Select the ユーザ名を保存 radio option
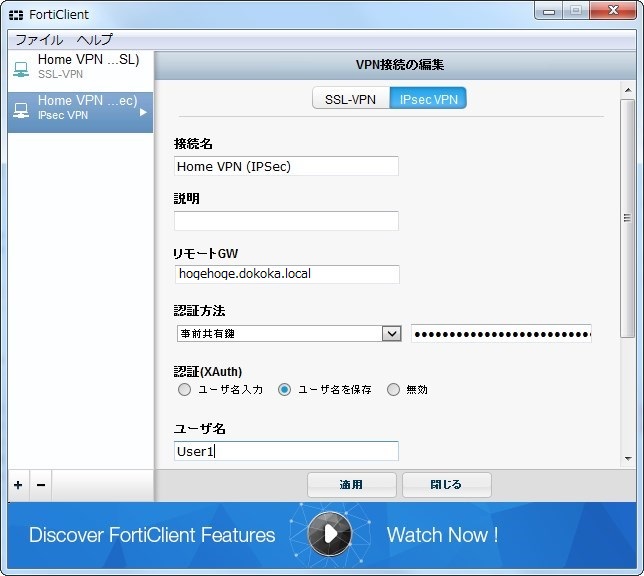This screenshot has height=576, width=644. point(284,389)
